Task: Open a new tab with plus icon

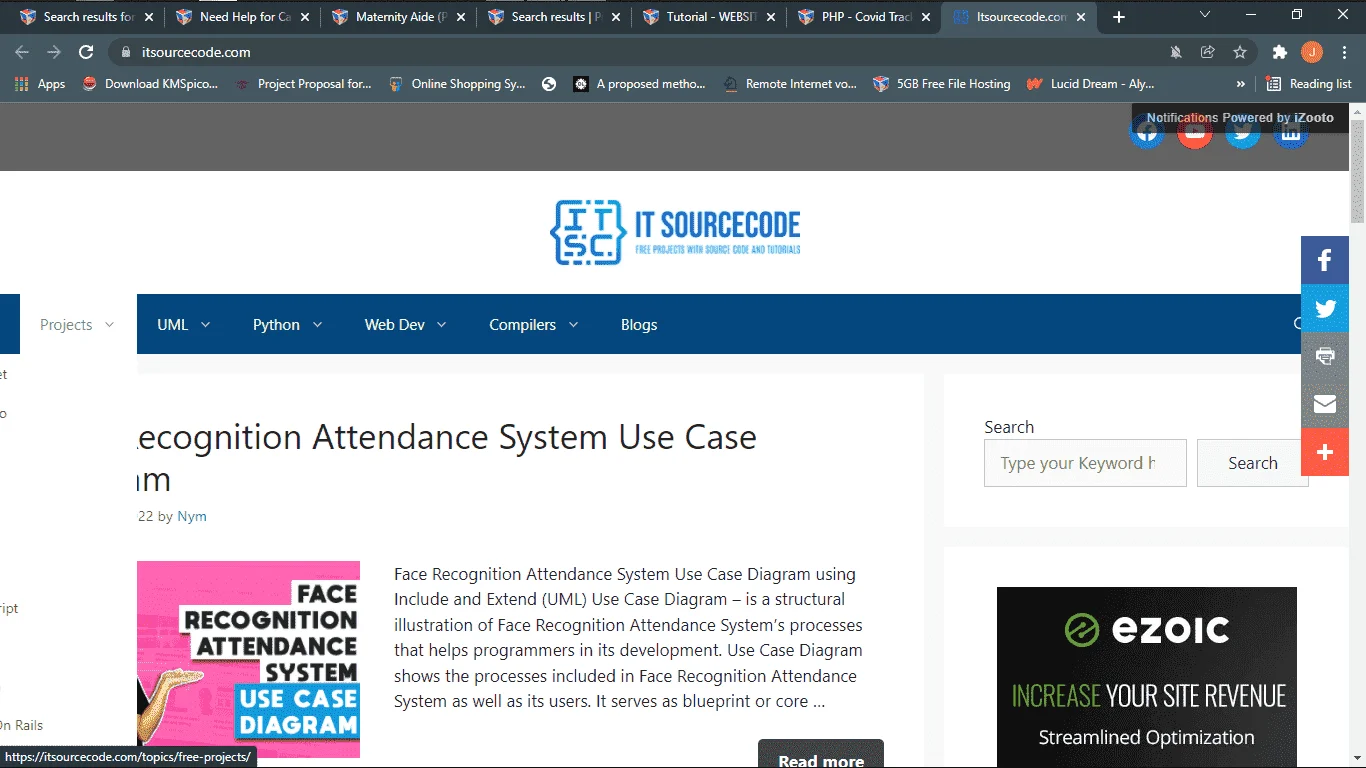Action: (1119, 17)
